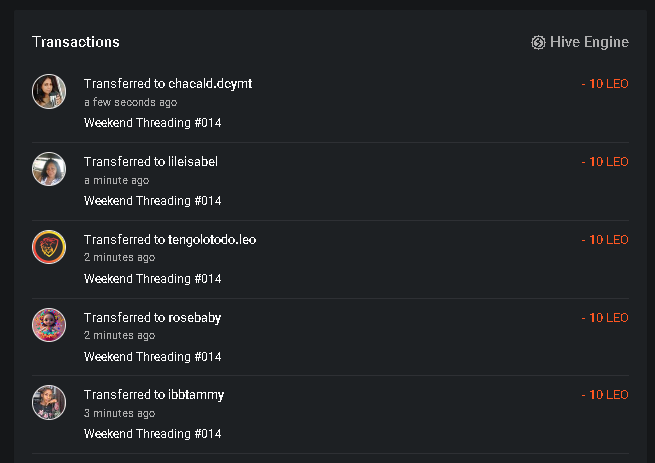Open the Hive Engine link
This screenshot has width=655, height=463.
click(x=580, y=42)
